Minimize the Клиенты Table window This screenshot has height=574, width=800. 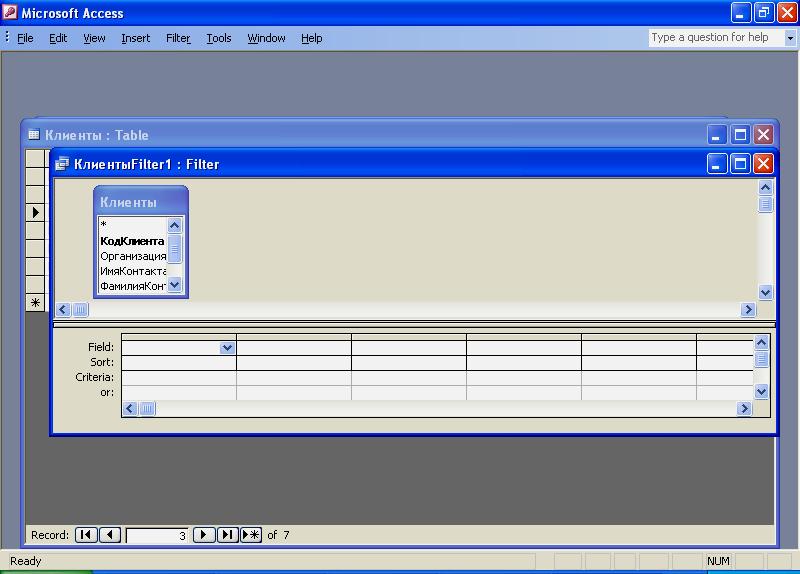pos(717,135)
